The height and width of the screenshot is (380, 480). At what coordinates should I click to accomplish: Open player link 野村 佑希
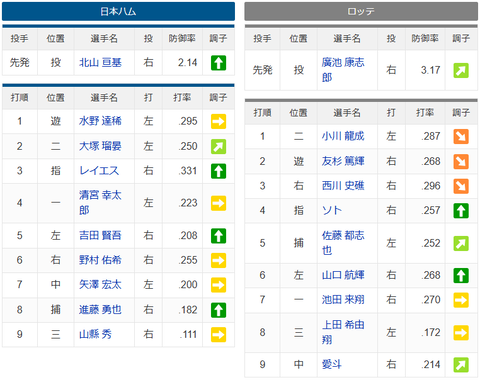[100, 260]
